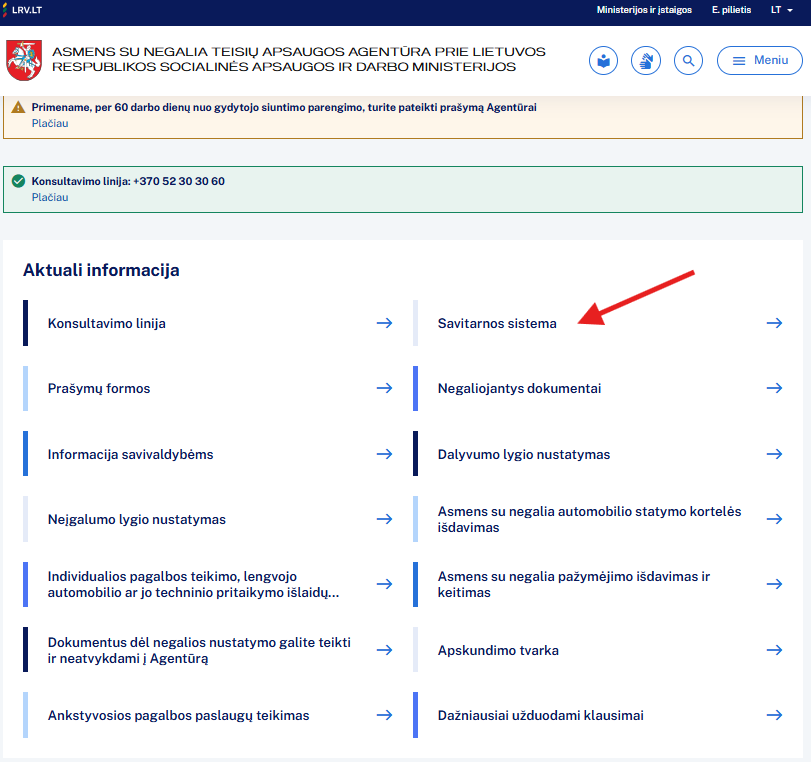
Task: Click arrow next to pažymėjimo išdavimas ir keitimas
Action: coord(774,584)
